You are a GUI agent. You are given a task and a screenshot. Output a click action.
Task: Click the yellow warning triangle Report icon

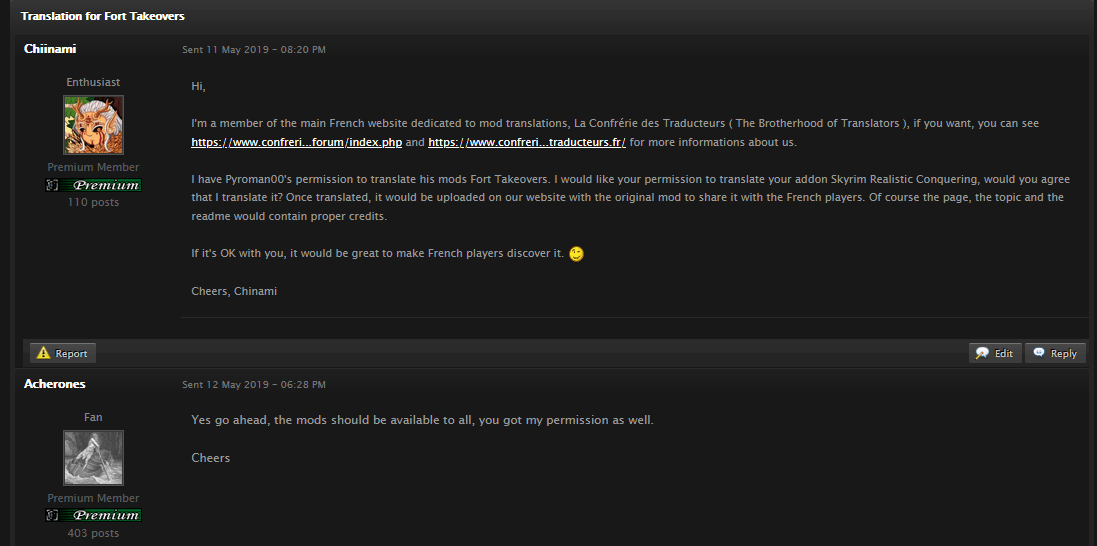click(x=43, y=353)
